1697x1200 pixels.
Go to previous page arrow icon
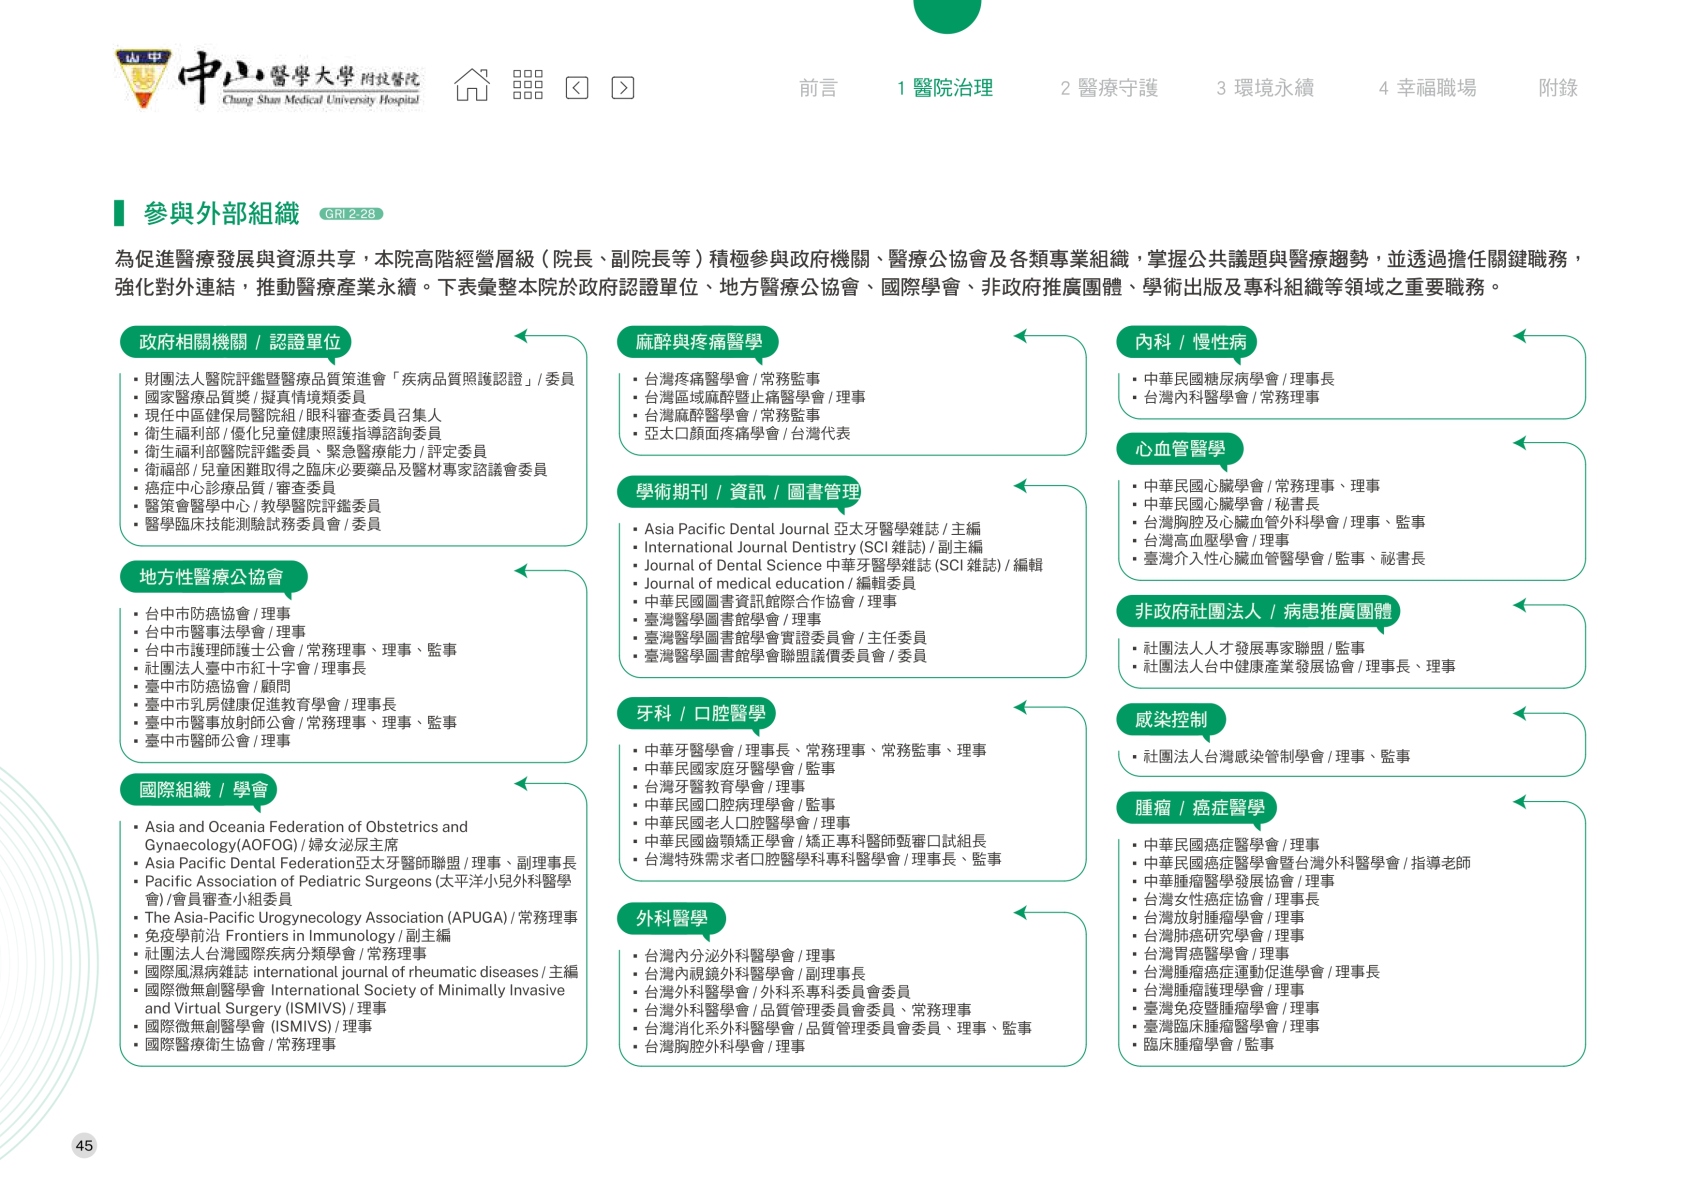tap(577, 88)
